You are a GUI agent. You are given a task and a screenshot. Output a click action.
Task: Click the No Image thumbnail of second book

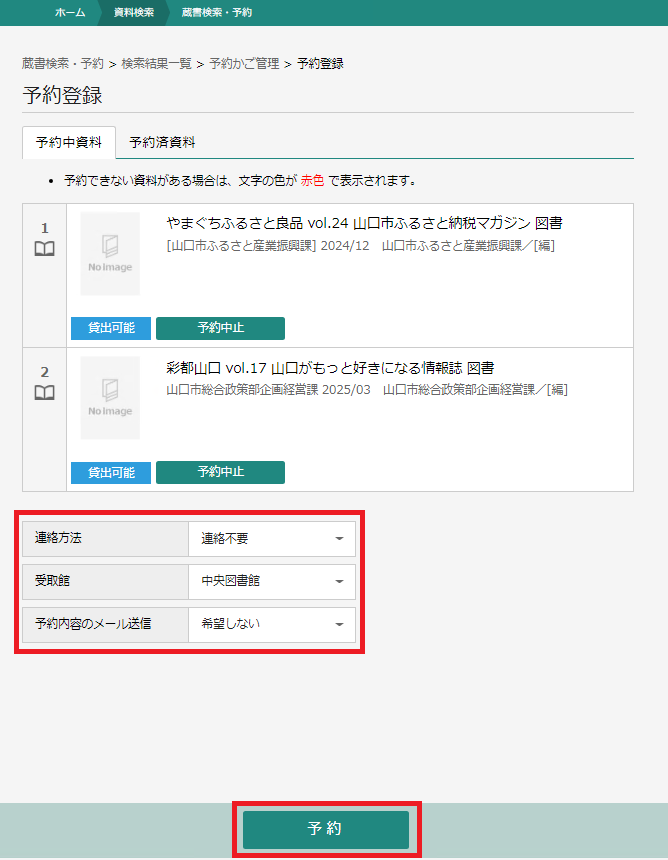tap(110, 397)
